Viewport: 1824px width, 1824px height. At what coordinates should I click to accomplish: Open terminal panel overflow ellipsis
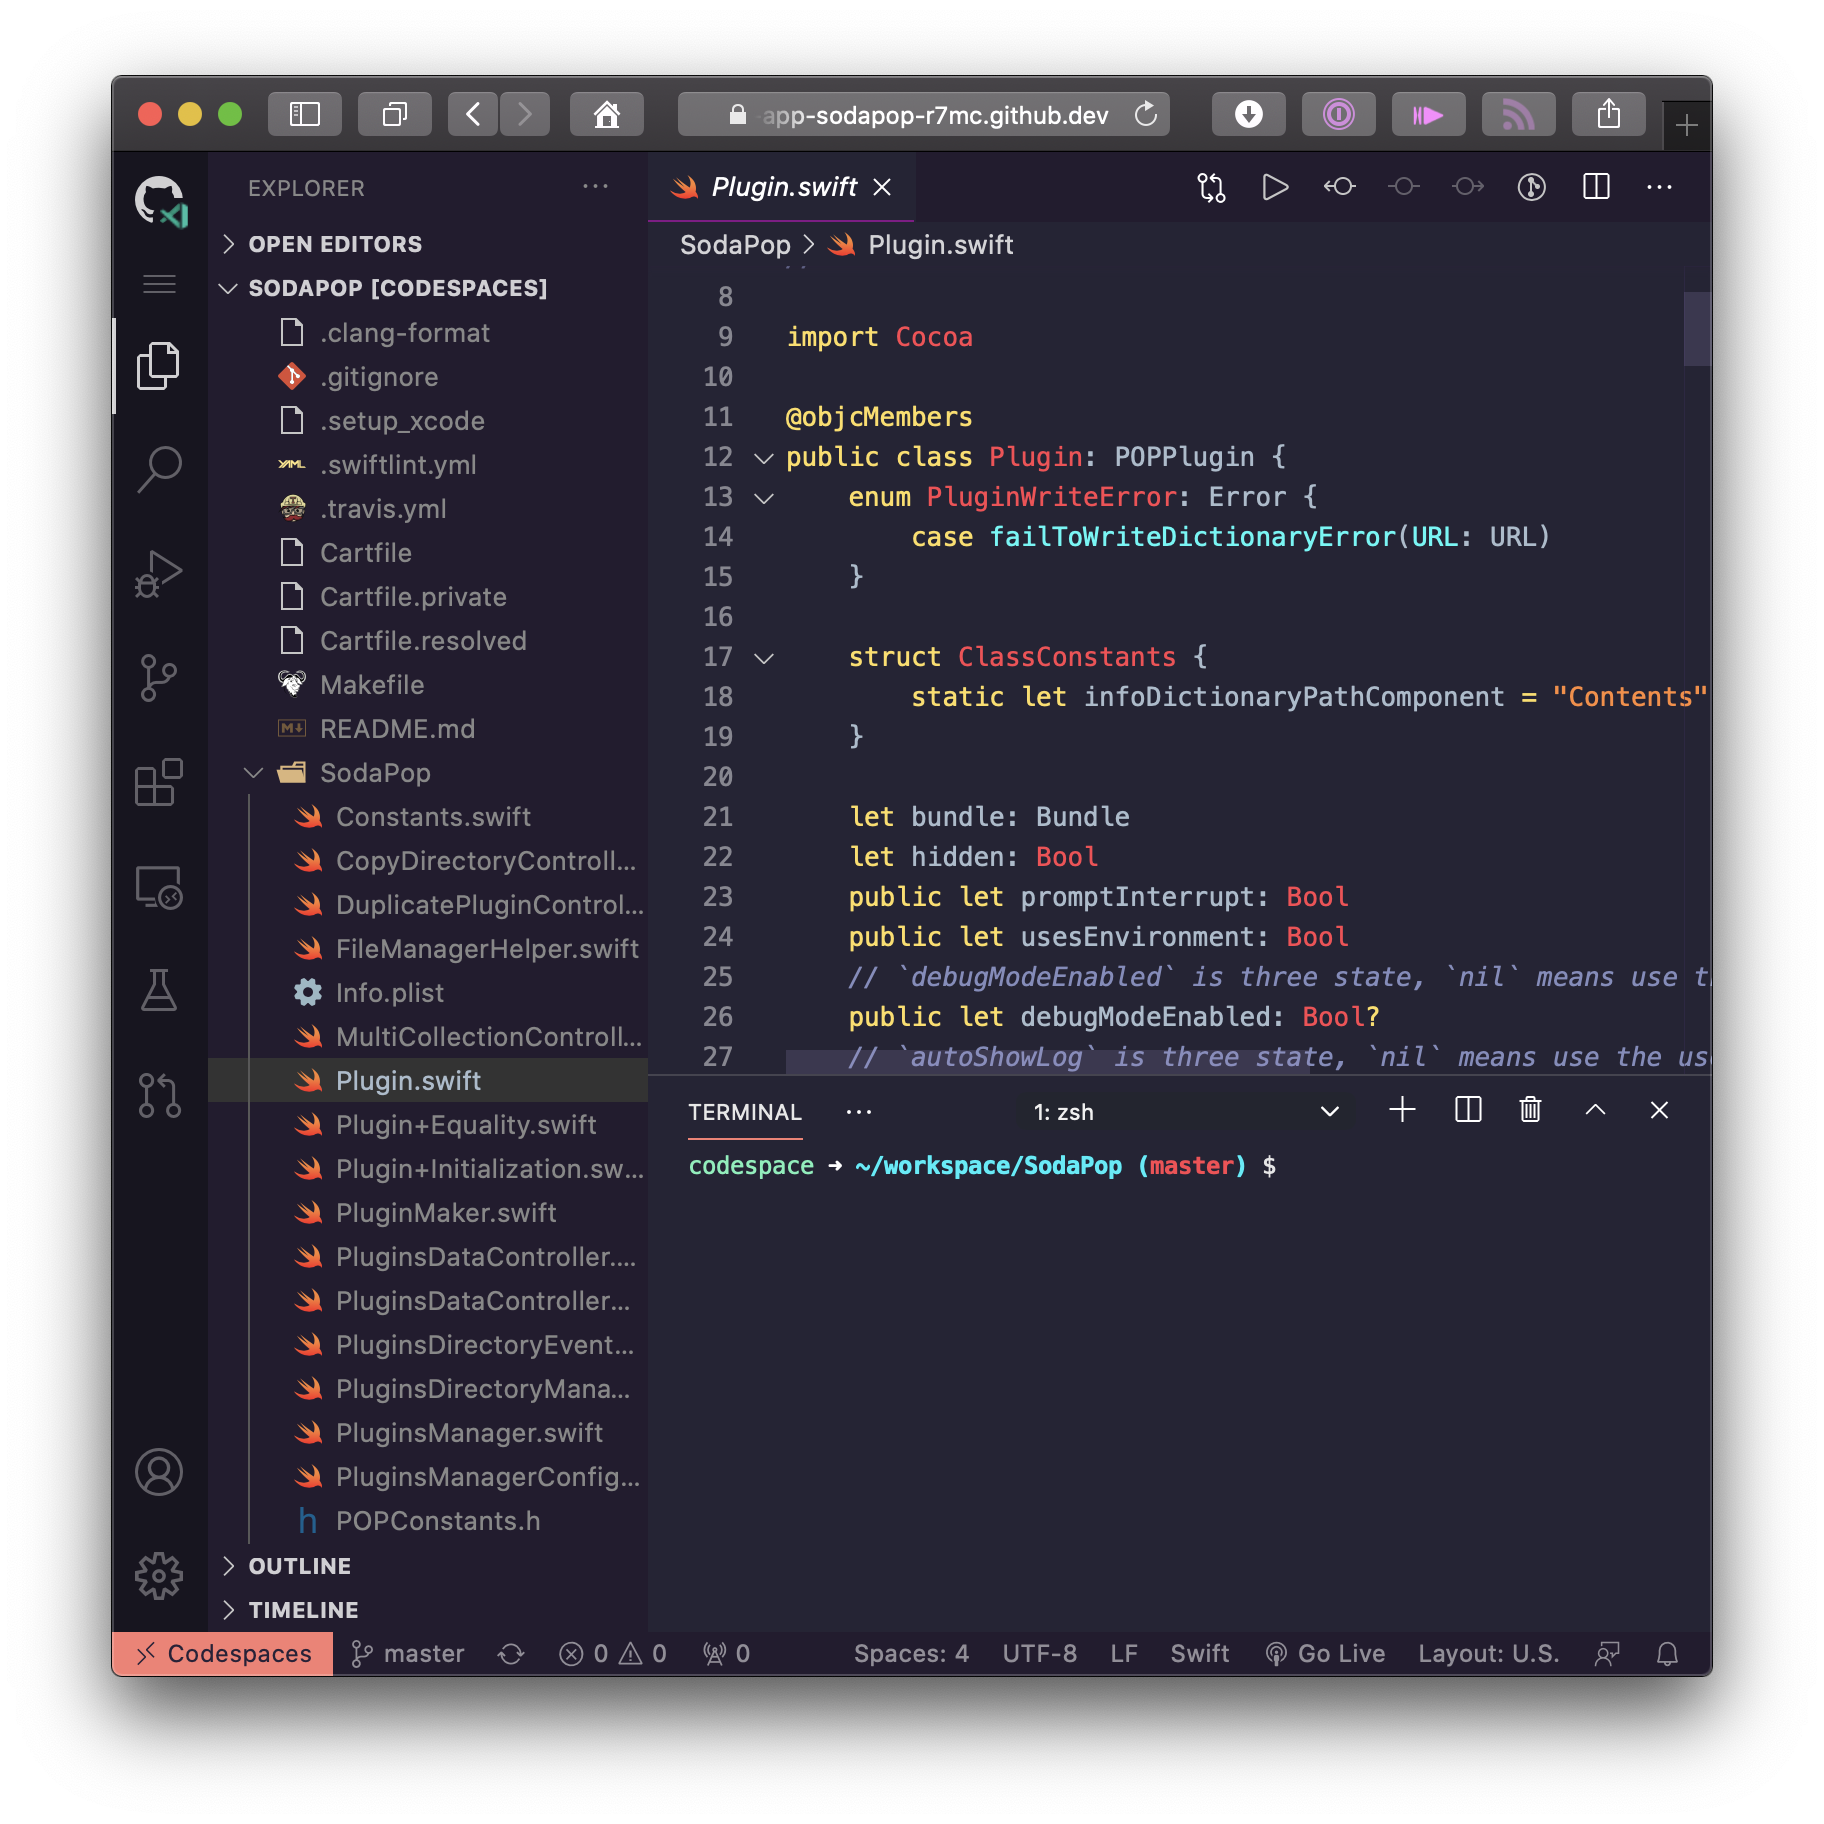[x=859, y=1112]
